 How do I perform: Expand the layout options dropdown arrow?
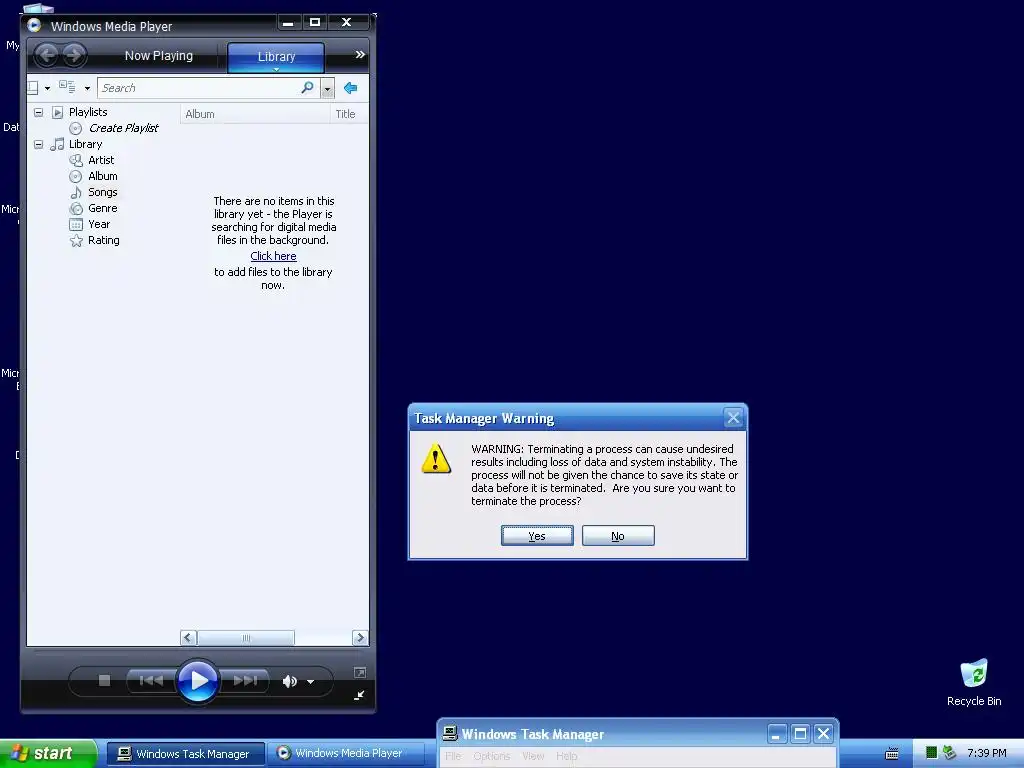click(x=47, y=88)
